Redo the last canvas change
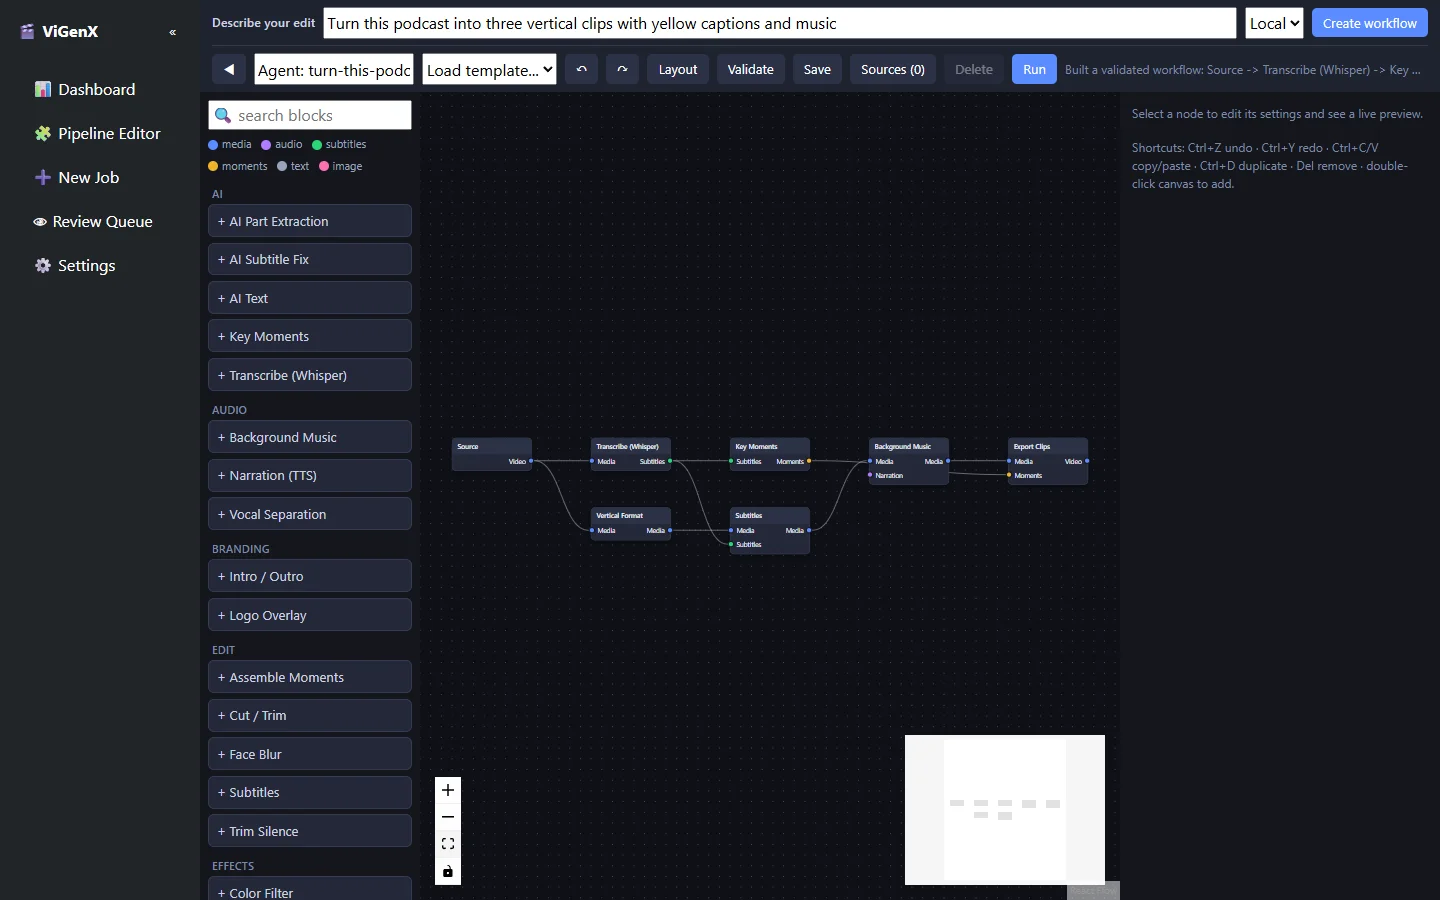 point(622,69)
